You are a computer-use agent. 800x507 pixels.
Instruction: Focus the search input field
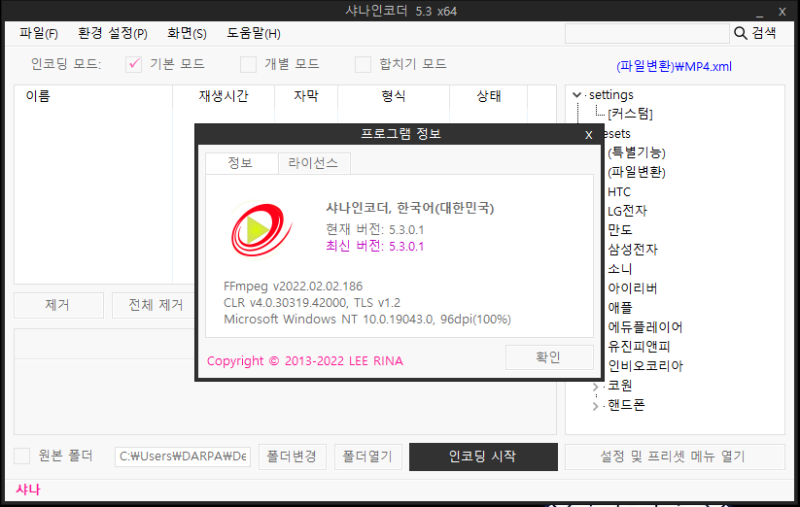(647, 33)
